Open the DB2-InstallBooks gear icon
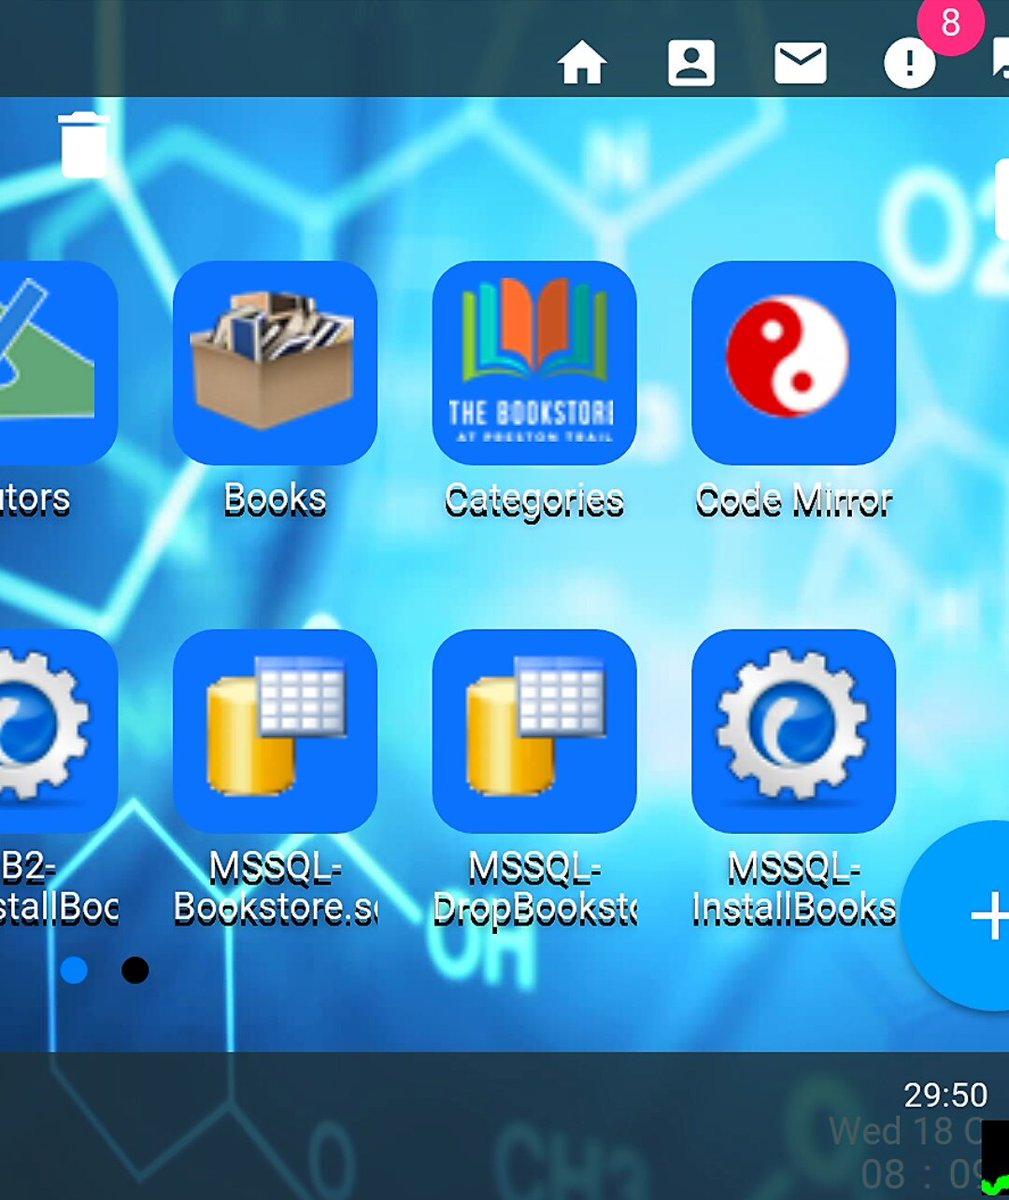The image size is (1009, 1200). click(58, 731)
